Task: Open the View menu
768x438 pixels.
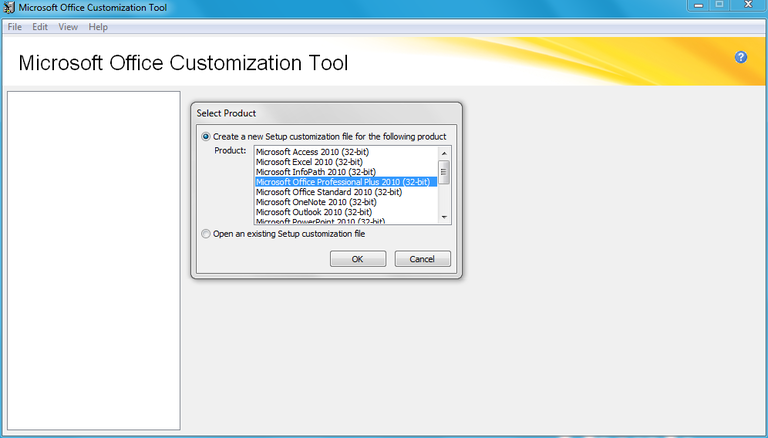Action: click(68, 27)
